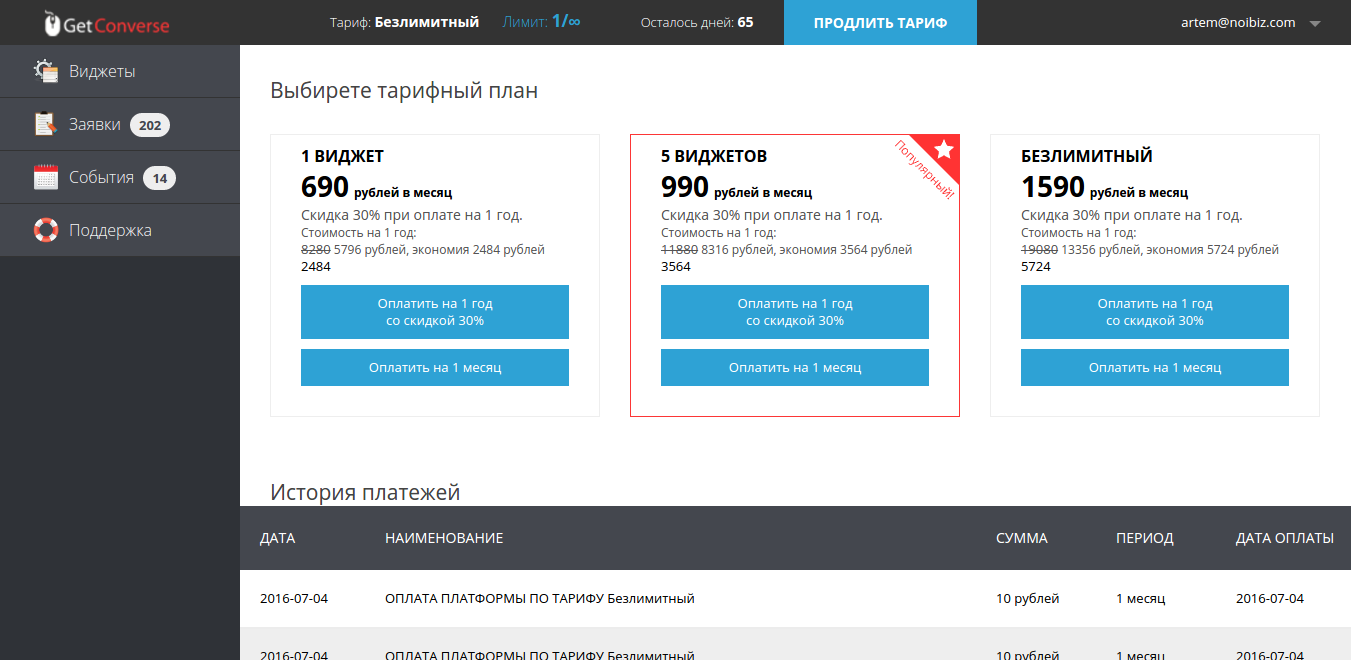Click the 14 badge next to События
Viewport: 1351px width, 660px height.
159,178
